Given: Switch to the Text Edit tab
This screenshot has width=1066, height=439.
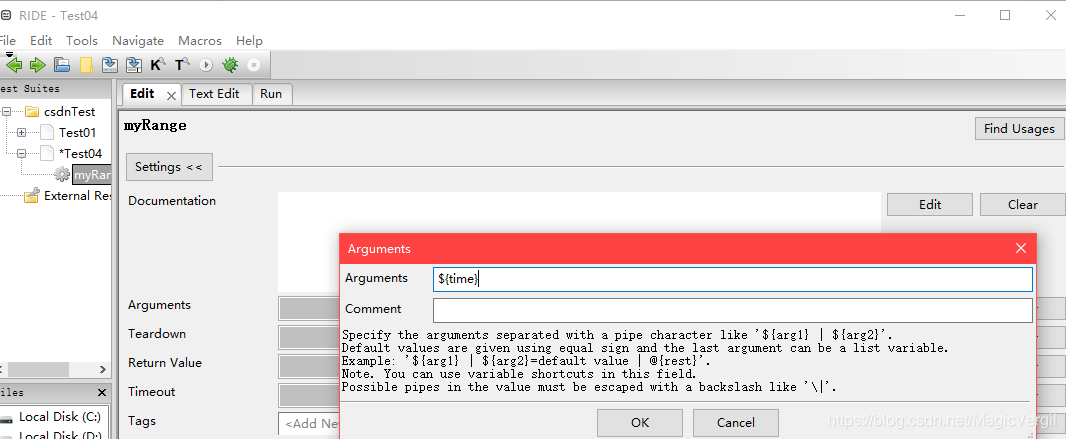Looking at the screenshot, I should click(x=214, y=94).
